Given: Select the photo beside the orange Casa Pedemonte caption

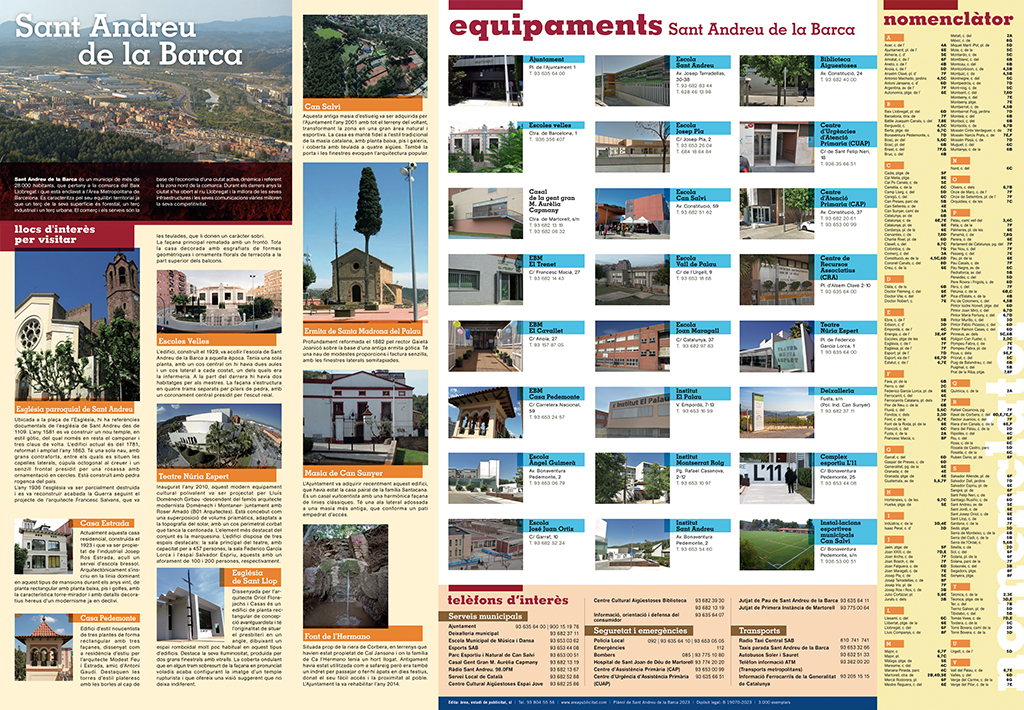Looking at the screenshot, I should coord(43,647).
